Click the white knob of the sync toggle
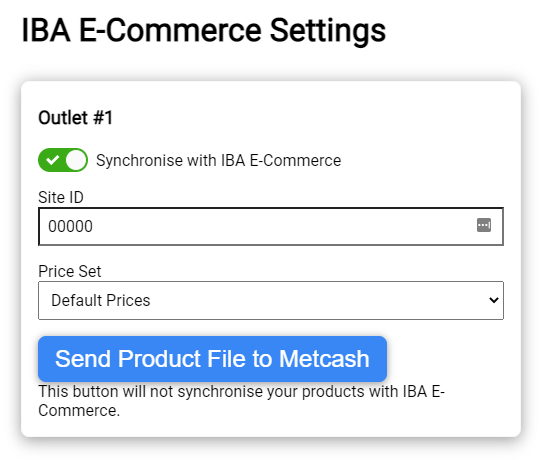Viewport: 542px width, 460px height. 76,160
